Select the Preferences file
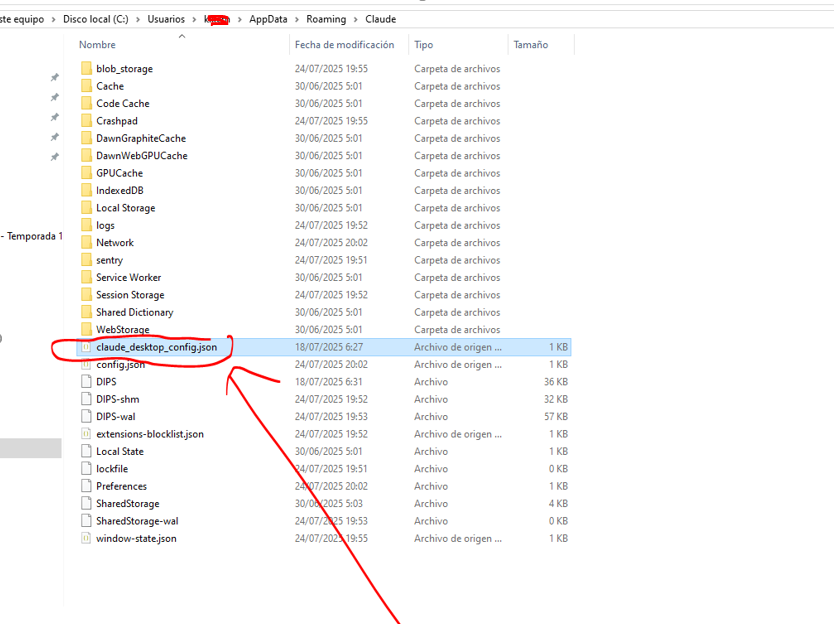The image size is (834, 624). coord(121,486)
